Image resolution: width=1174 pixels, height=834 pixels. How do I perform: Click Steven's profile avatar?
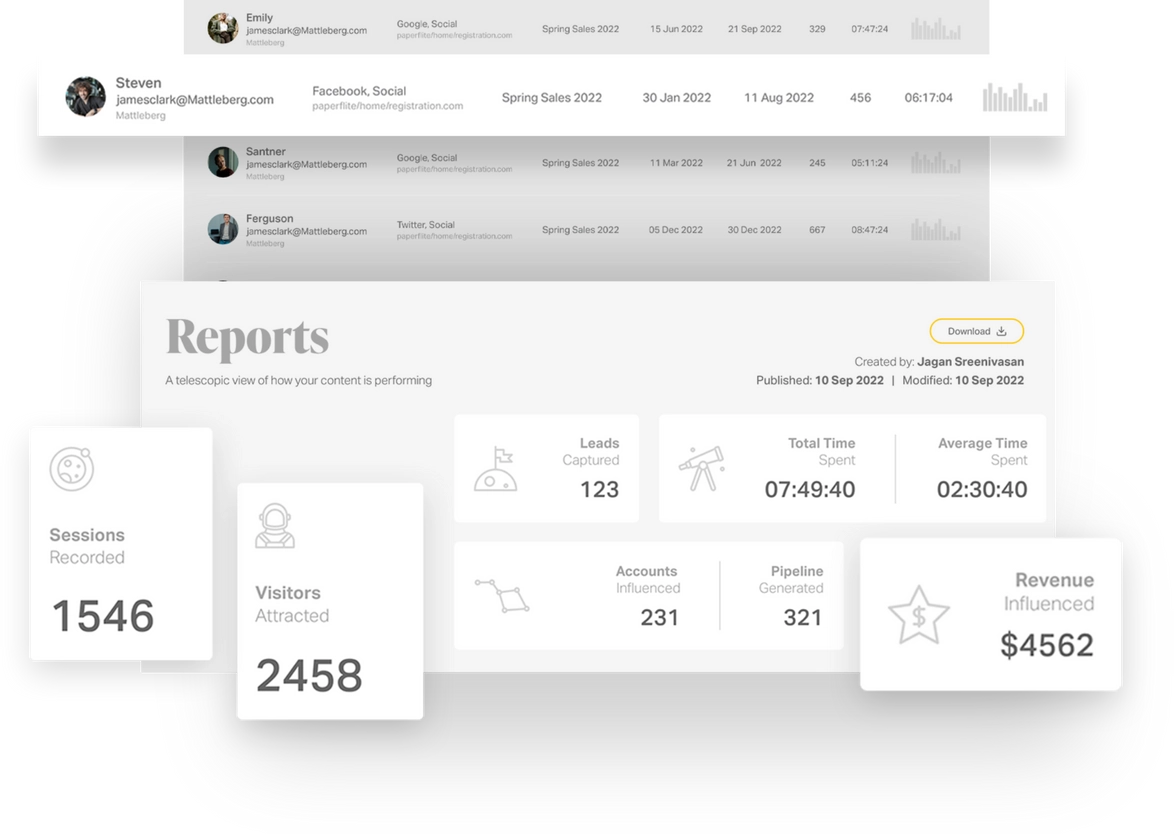(86, 97)
